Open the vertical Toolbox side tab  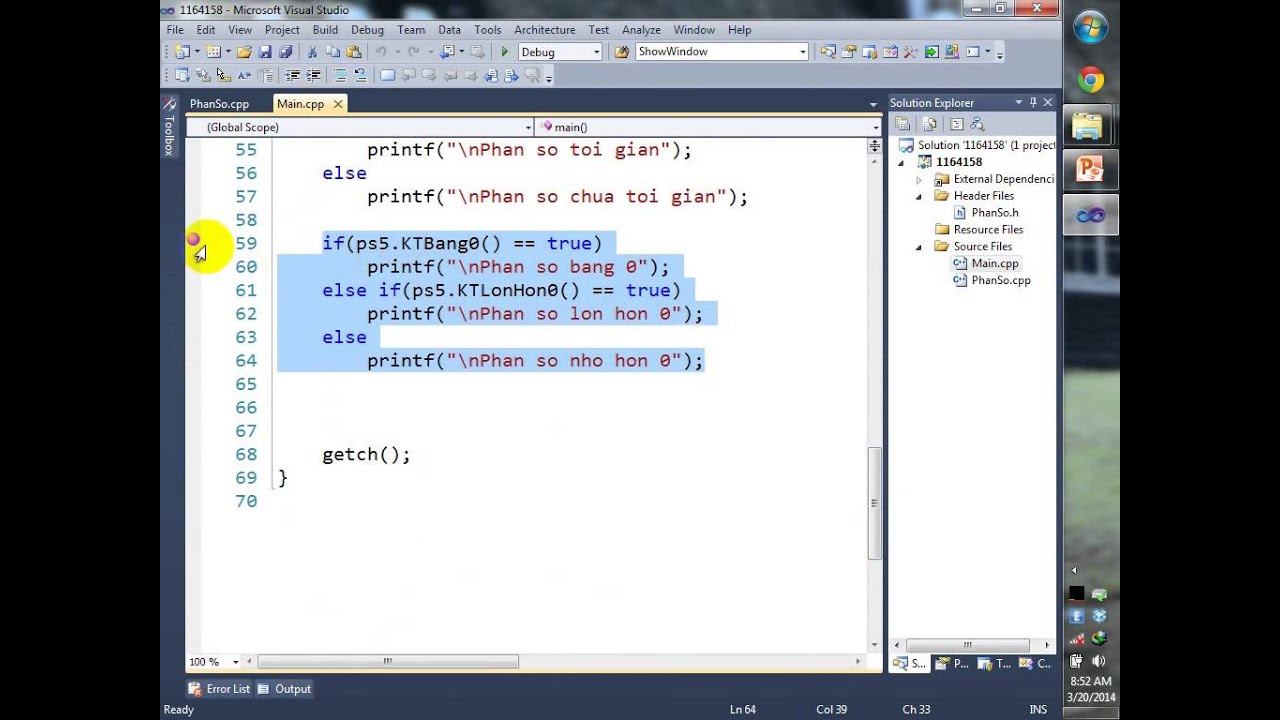169,127
